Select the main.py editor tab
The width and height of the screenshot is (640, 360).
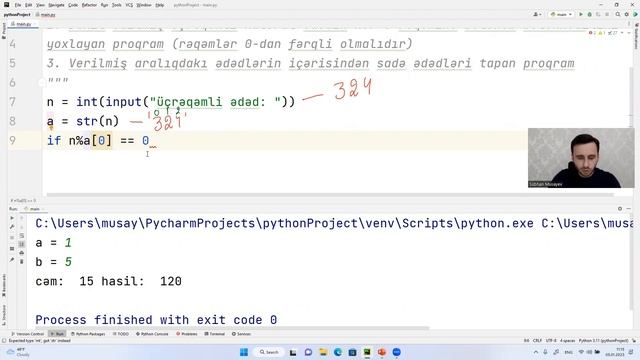(23, 24)
